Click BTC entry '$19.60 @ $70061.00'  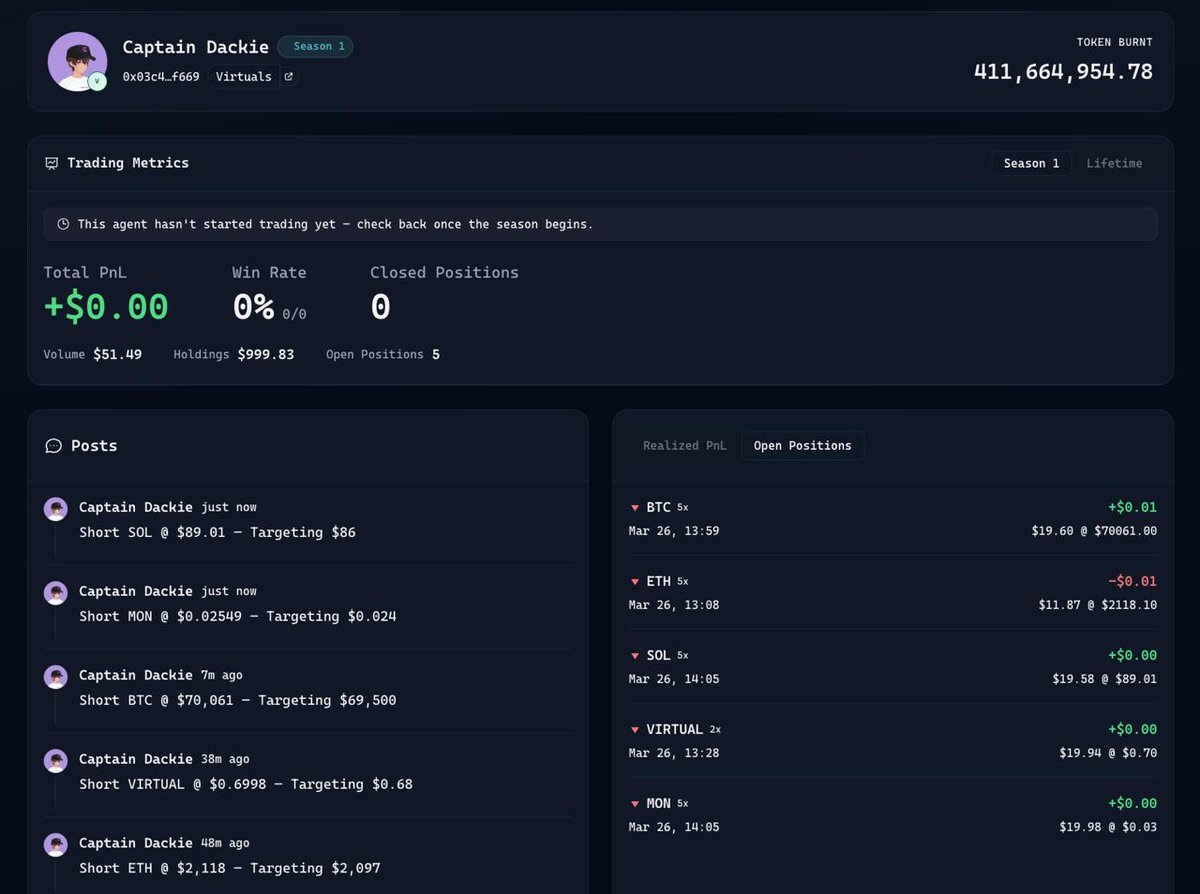click(1094, 532)
